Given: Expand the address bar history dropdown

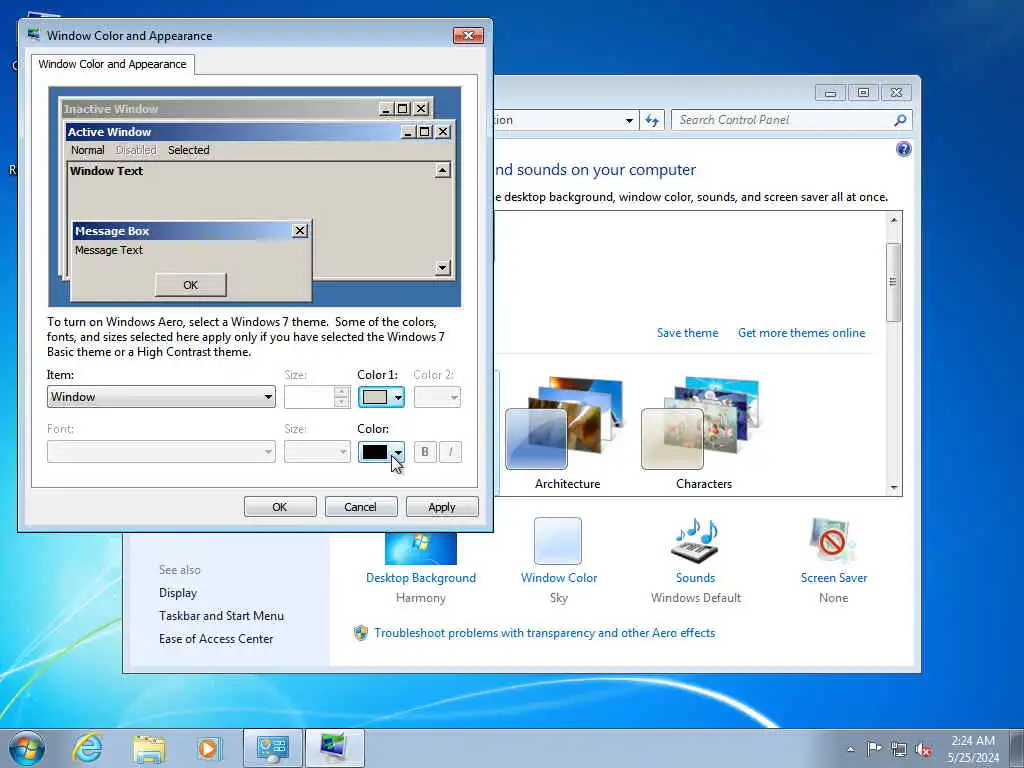Looking at the screenshot, I should 629,120.
